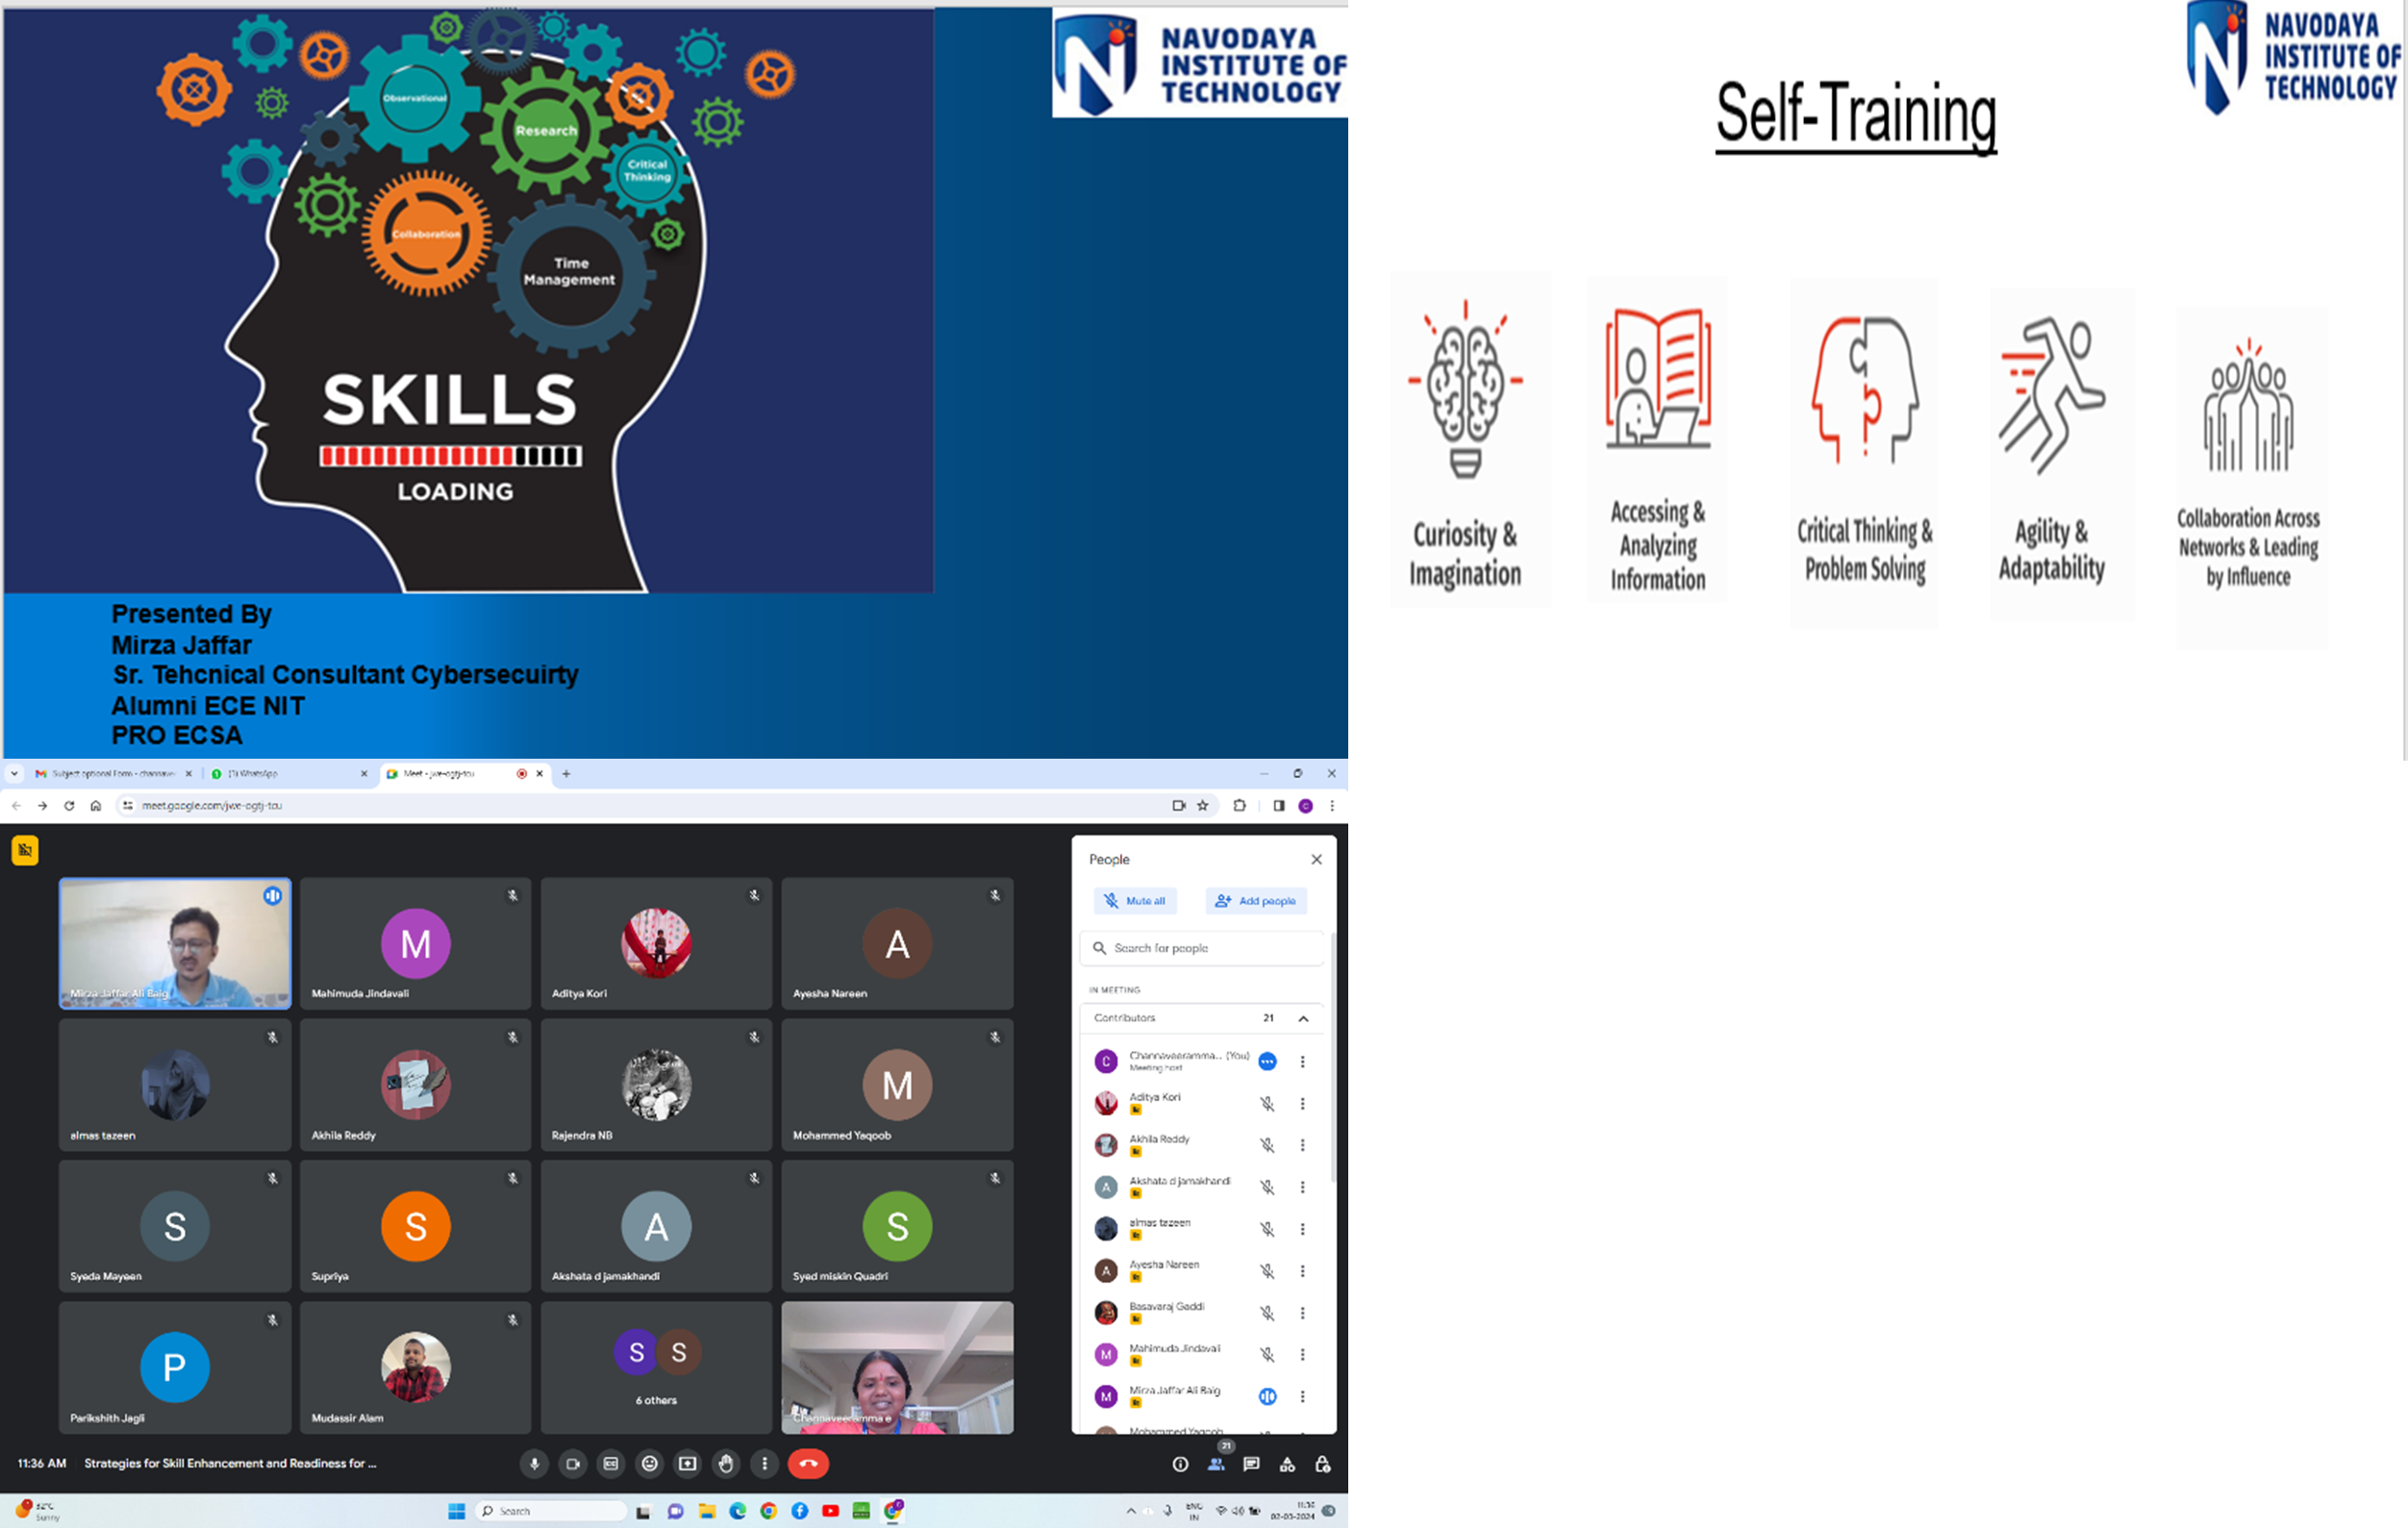This screenshot has width=2408, height=1528.
Task: Toggle camera icon in meeting controls bar
Action: [576, 1463]
